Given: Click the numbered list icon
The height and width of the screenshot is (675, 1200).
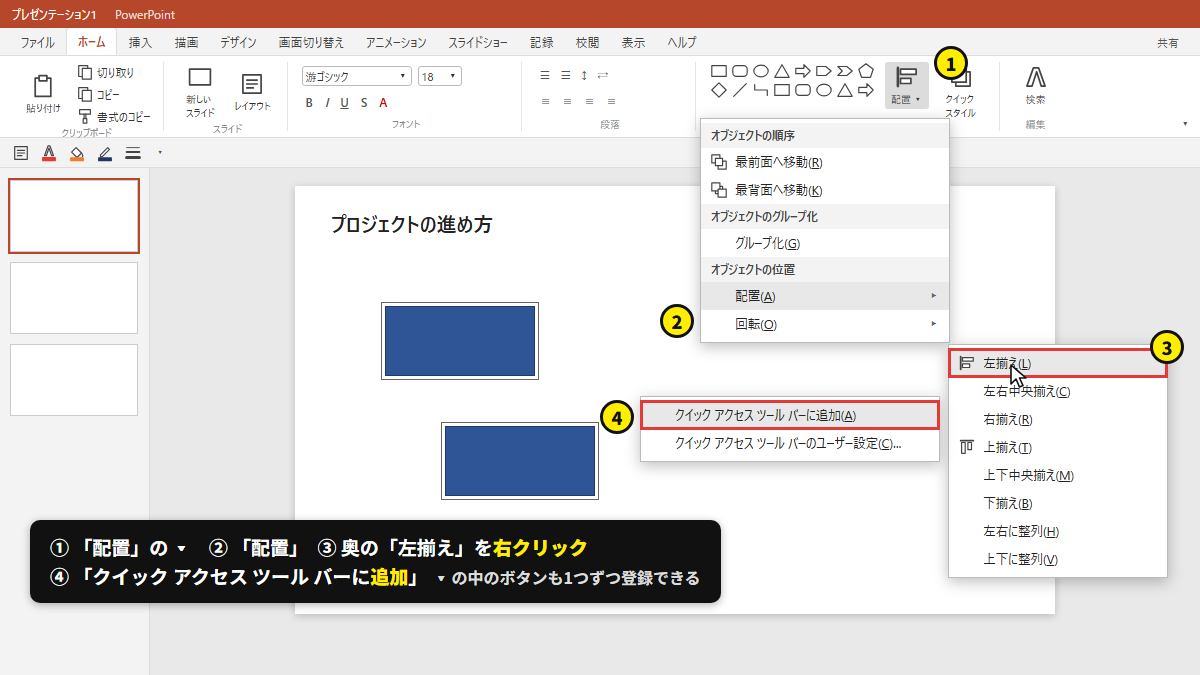Looking at the screenshot, I should [565, 75].
